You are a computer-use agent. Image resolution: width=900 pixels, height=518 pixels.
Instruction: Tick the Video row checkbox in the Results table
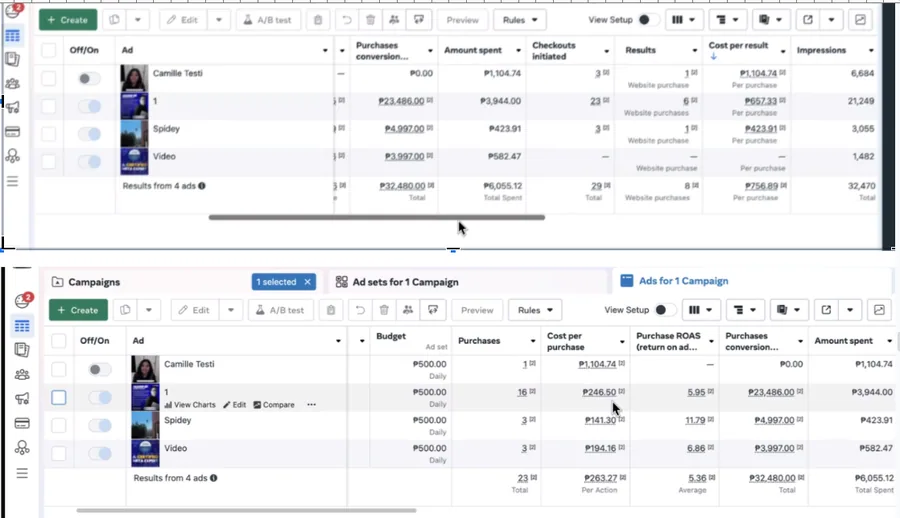click(48, 162)
